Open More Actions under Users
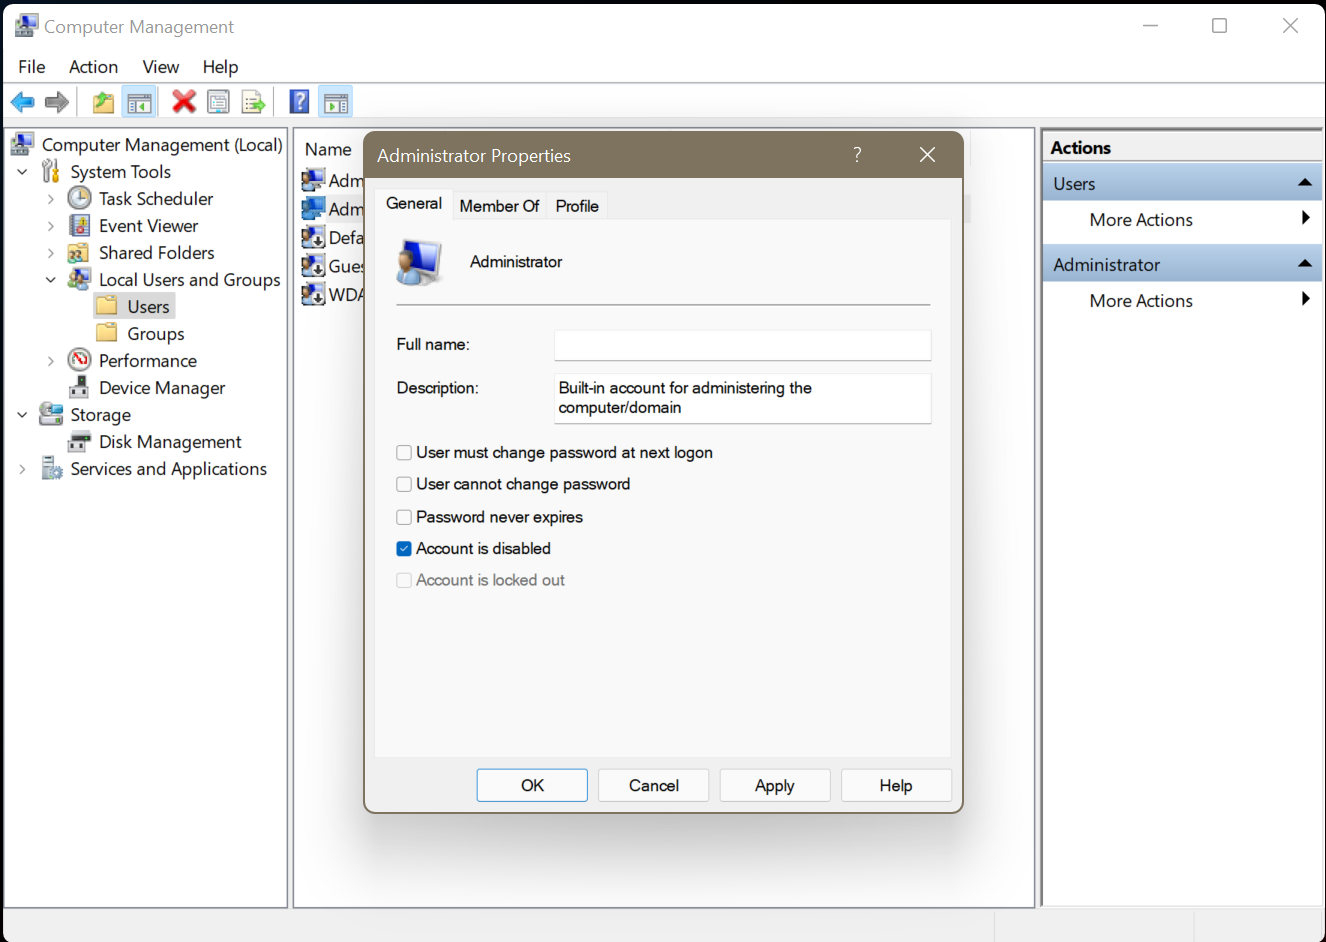Viewport: 1326px width, 942px height. 1182,219
